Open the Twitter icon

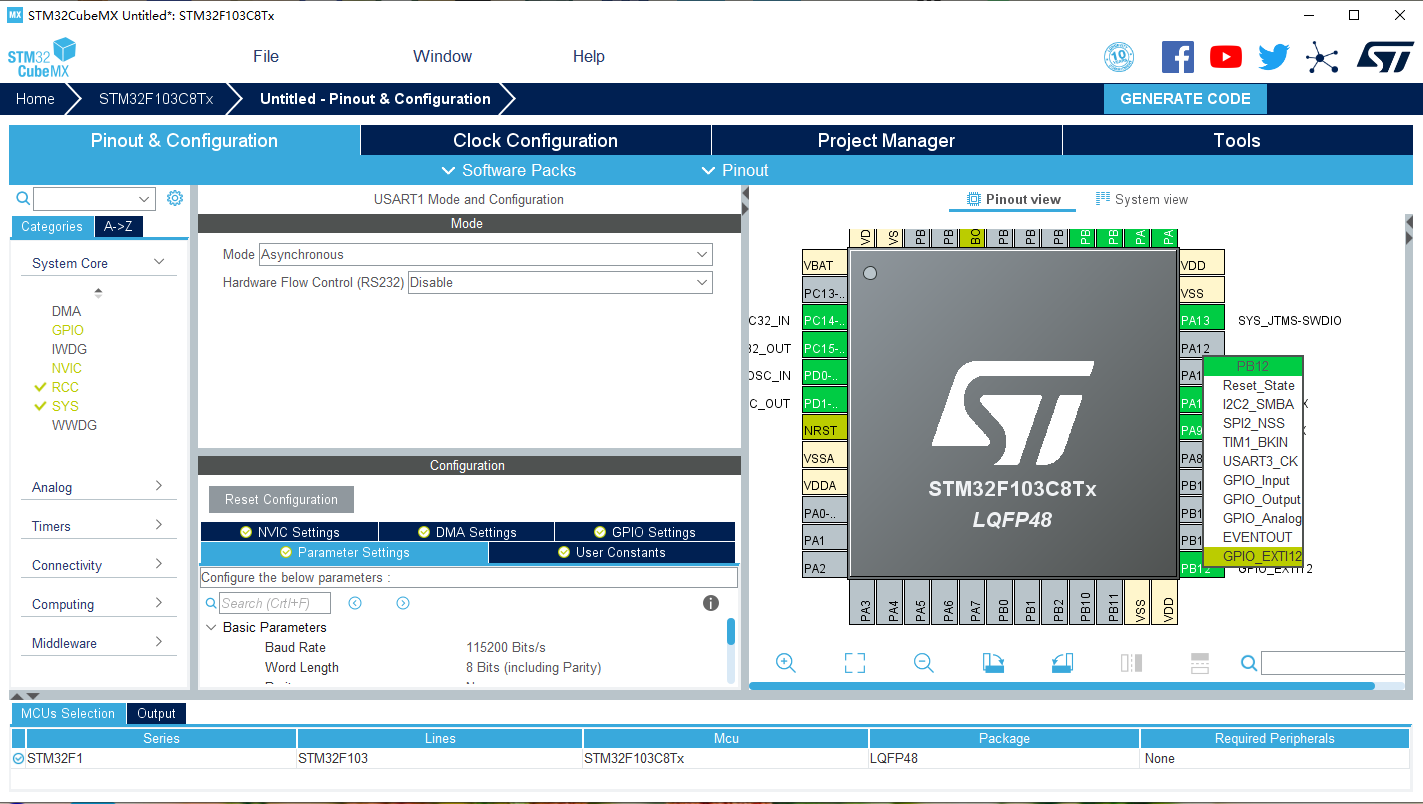pyautogui.click(x=1273, y=57)
